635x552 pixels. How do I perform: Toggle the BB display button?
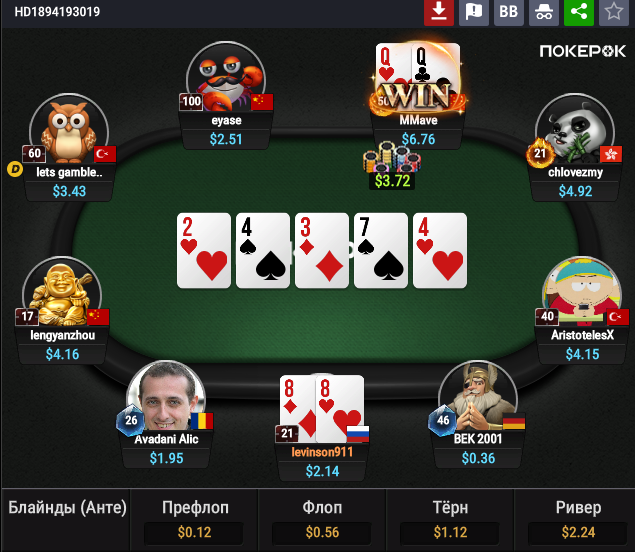[509, 11]
